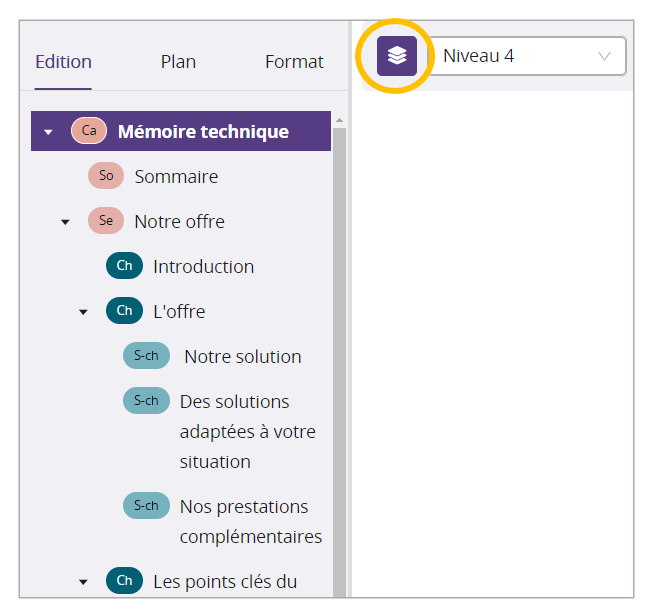Open the Niveau 4 dropdown
The image size is (651, 609).
pos(527,56)
